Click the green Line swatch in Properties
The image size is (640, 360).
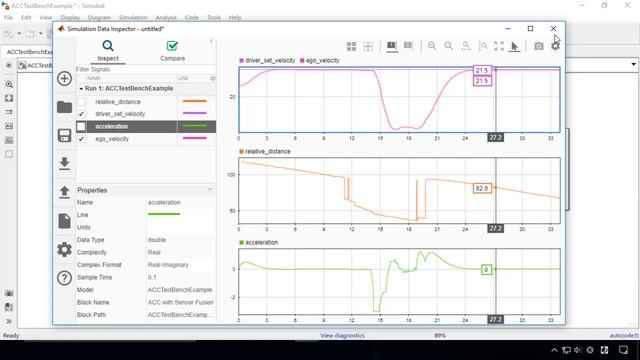click(164, 214)
